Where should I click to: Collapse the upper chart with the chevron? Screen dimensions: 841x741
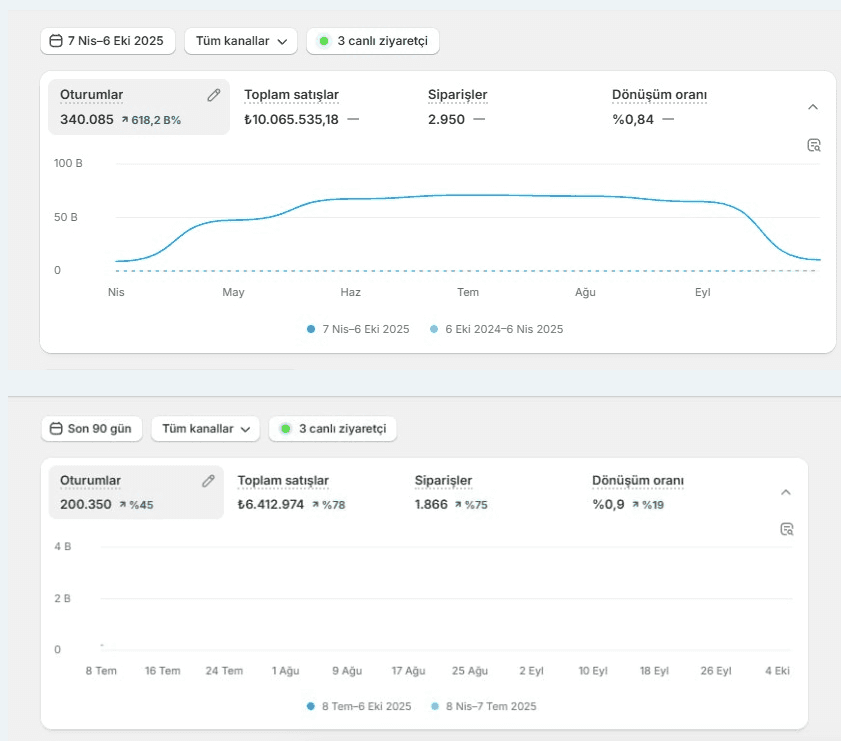[813, 107]
